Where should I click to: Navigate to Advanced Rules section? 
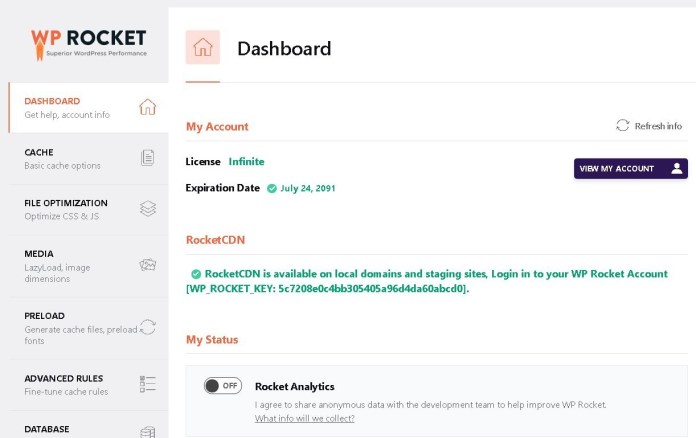click(88, 385)
